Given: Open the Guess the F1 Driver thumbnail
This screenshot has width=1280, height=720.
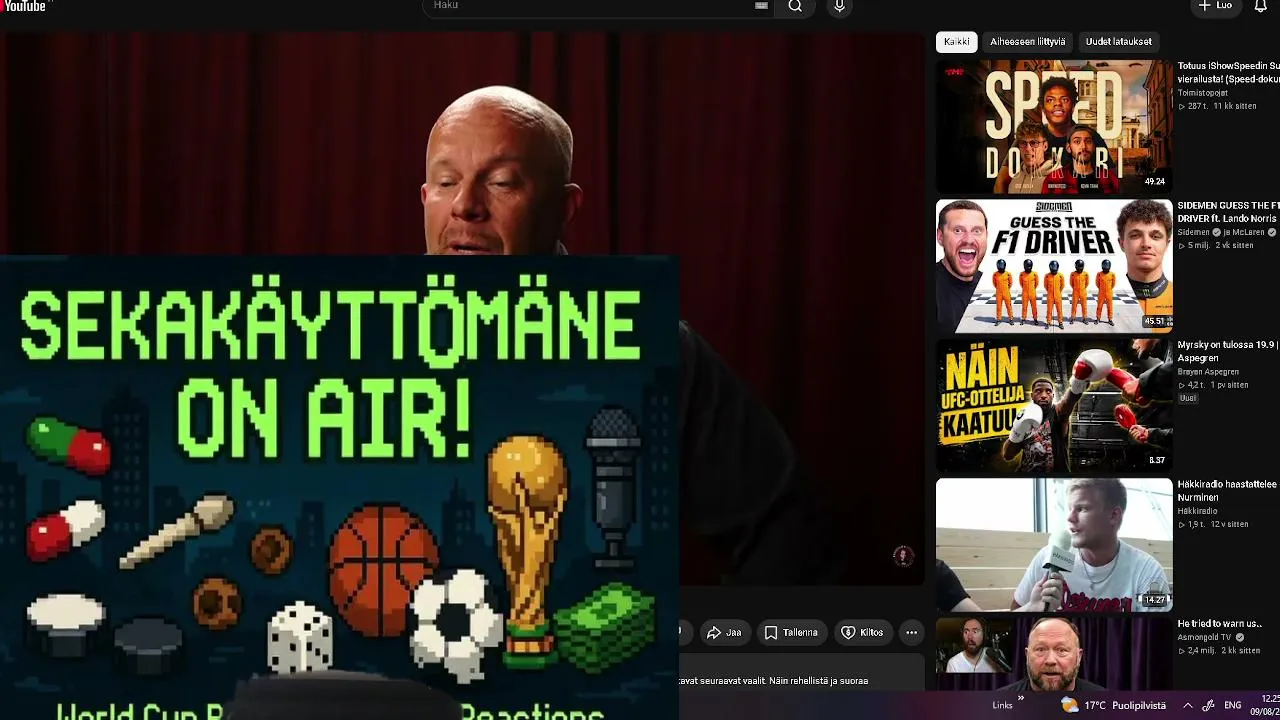Looking at the screenshot, I should [x=1054, y=266].
